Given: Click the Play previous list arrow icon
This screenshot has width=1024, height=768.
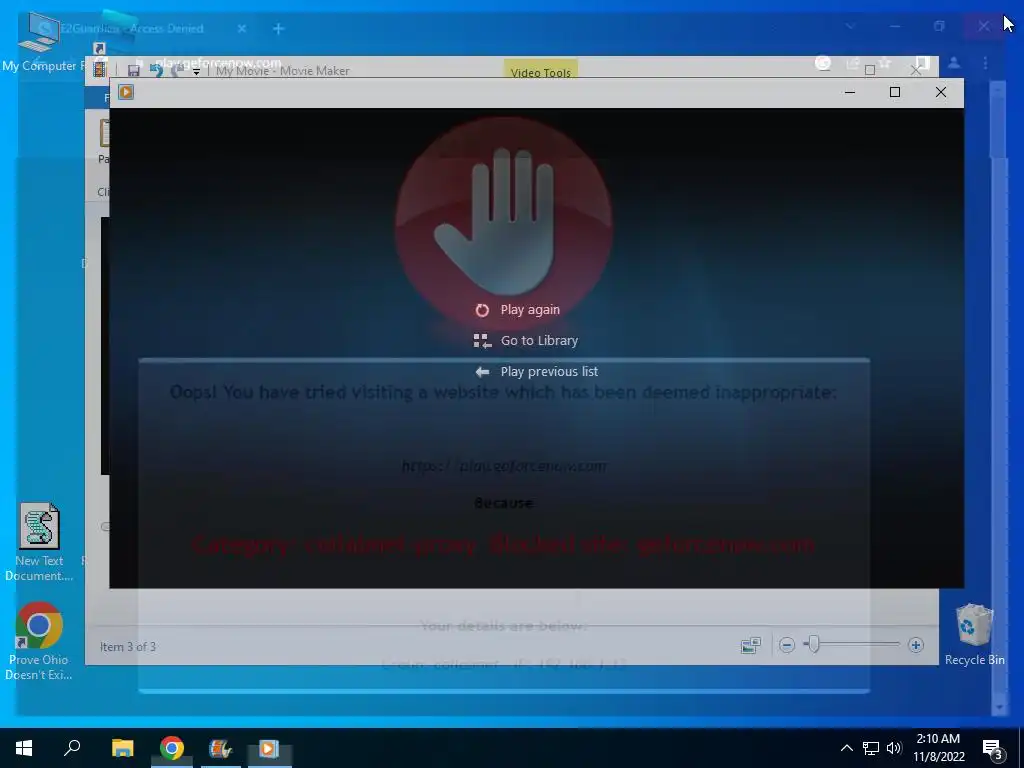Looking at the screenshot, I should (482, 372).
